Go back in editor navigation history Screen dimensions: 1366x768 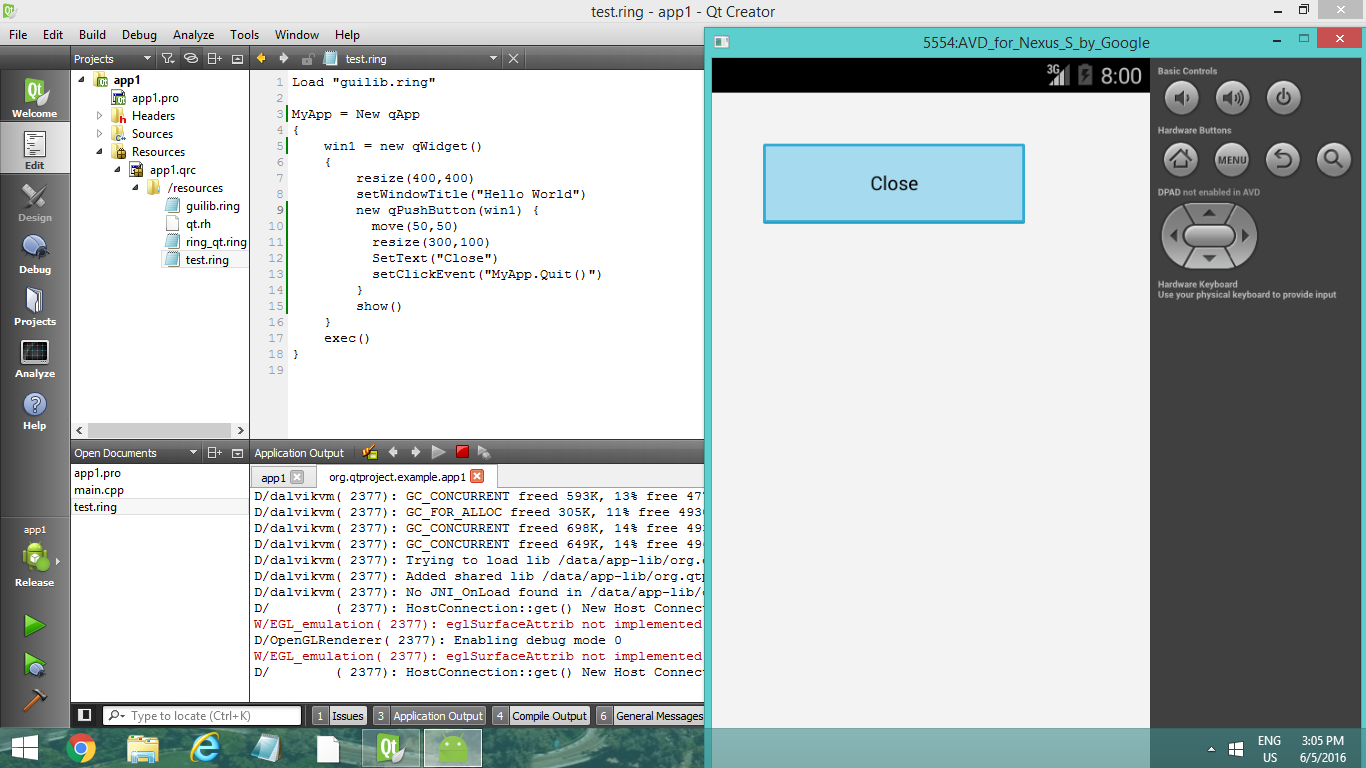click(261, 59)
